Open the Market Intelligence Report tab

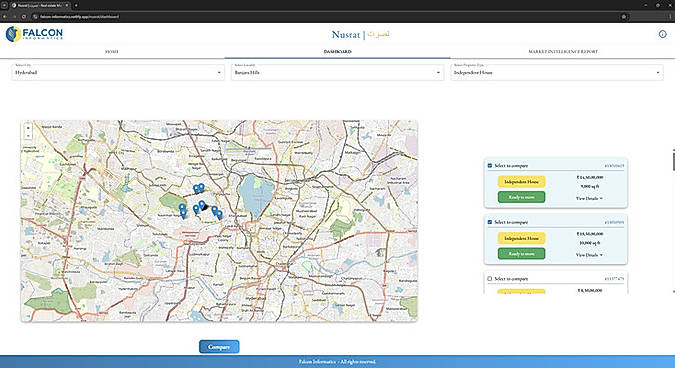[563, 52]
